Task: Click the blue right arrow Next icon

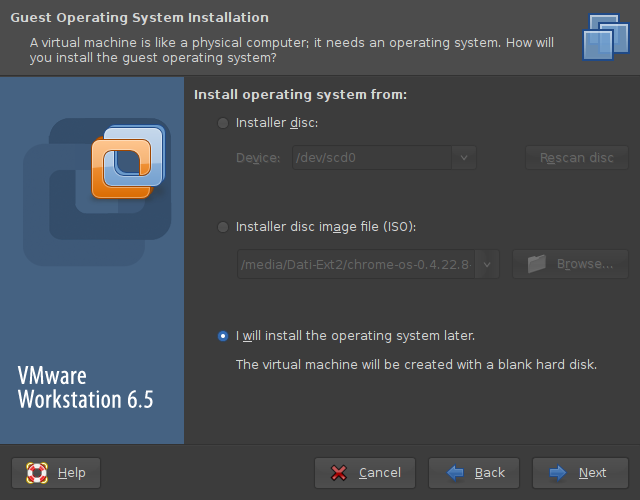Action: tap(558, 473)
